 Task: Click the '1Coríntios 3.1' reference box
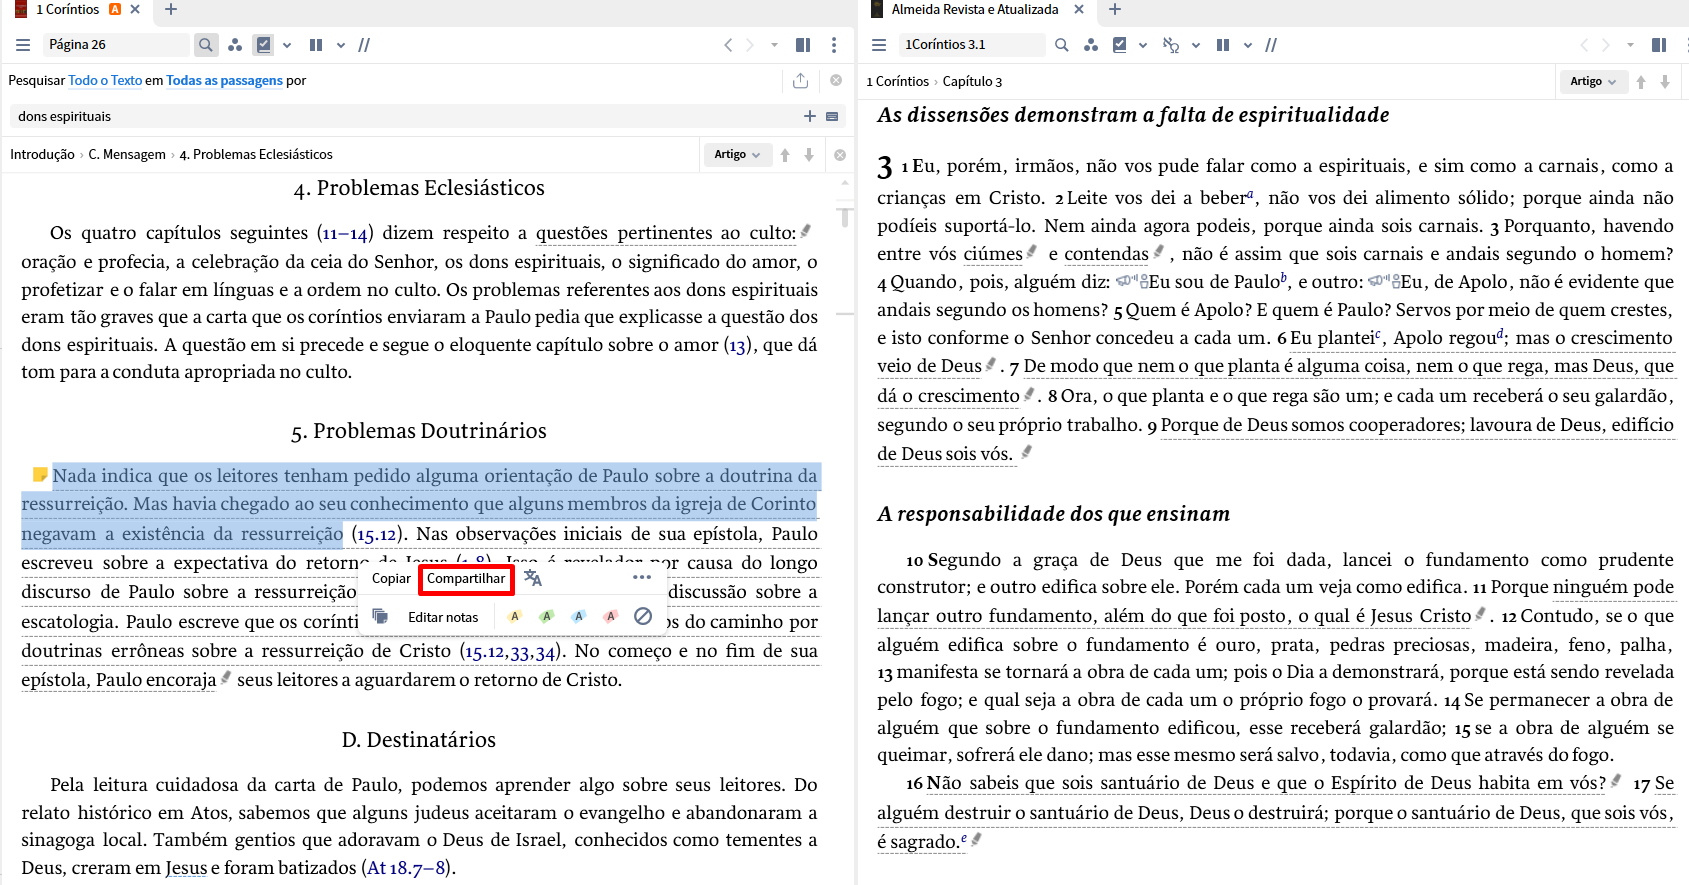click(970, 45)
